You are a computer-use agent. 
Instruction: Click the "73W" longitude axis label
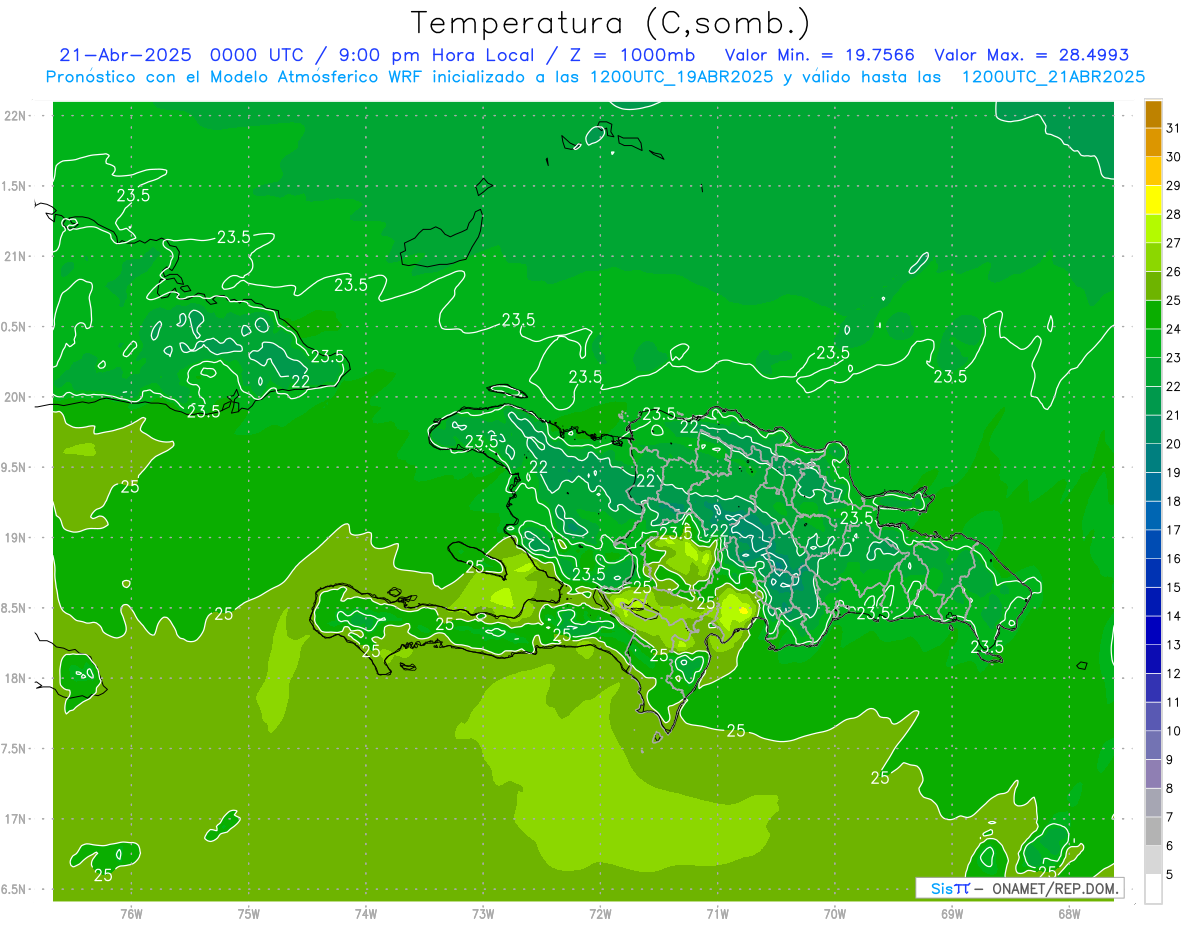coord(483,913)
